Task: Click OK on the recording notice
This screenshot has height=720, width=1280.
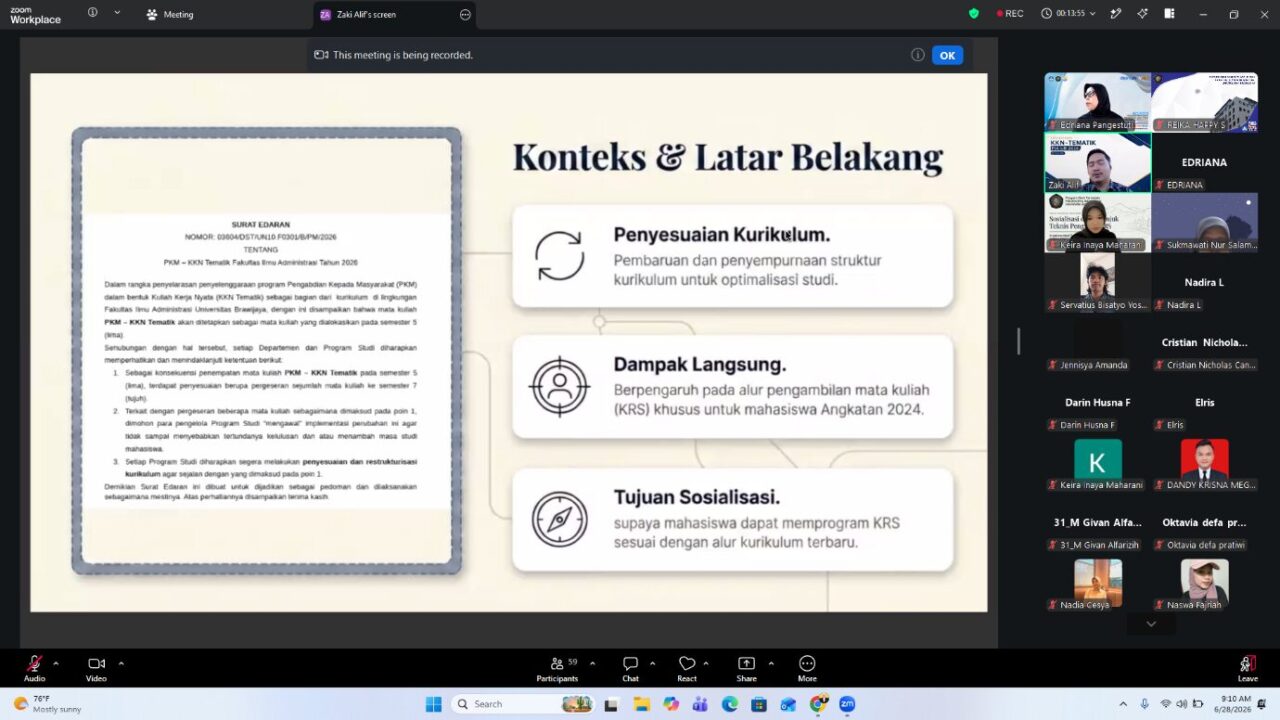Action: coord(947,55)
